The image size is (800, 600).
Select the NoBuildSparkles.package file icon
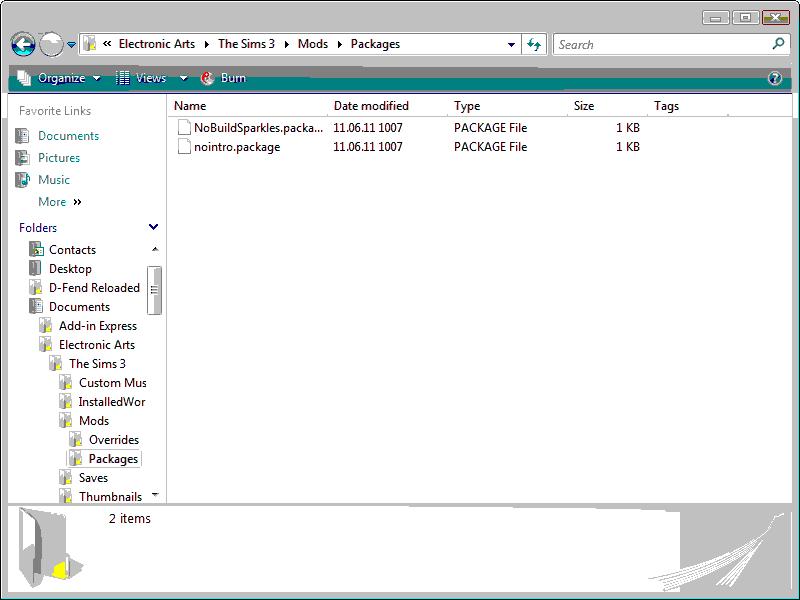[x=183, y=128]
